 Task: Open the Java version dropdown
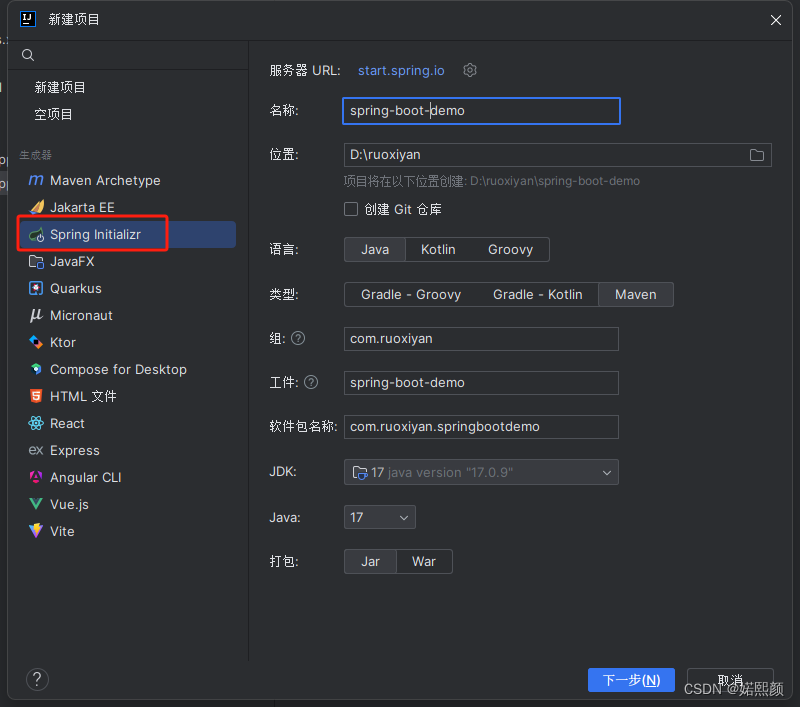[x=379, y=517]
